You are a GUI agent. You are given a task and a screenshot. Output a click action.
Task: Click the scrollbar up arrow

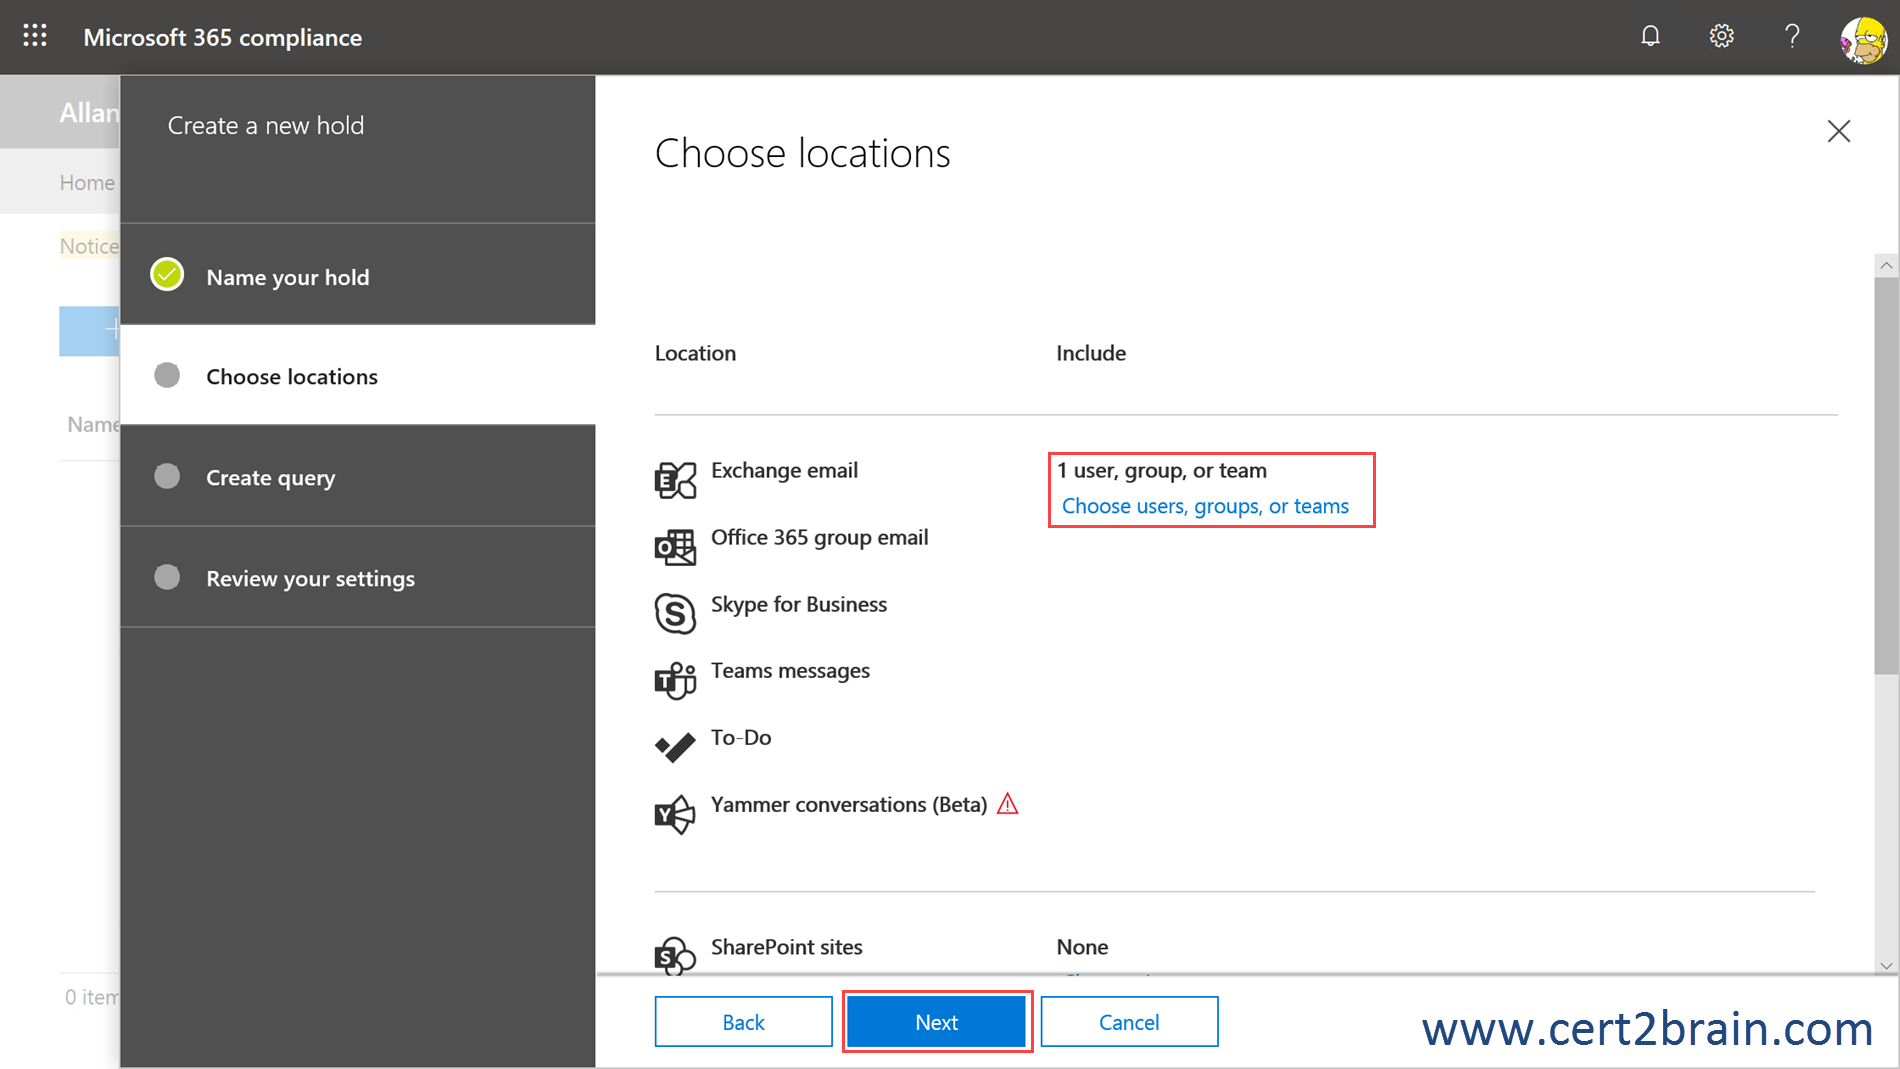pyautogui.click(x=1886, y=265)
